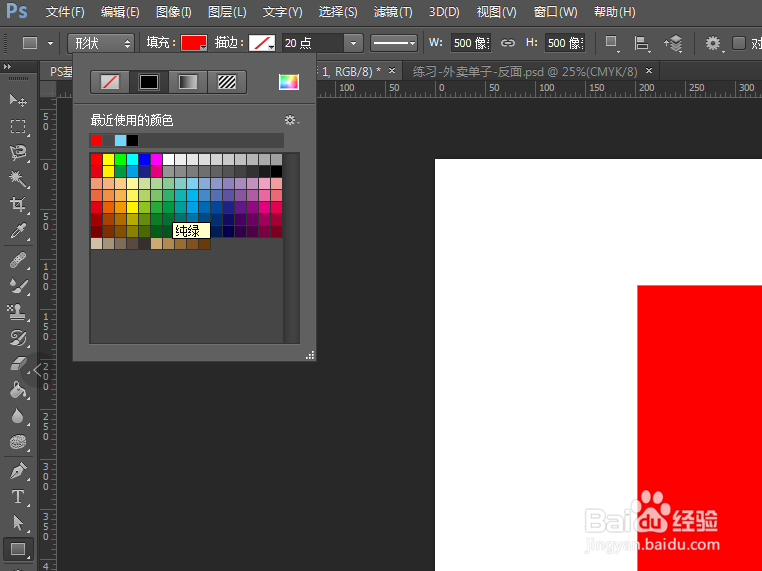
Task: Pick the recent light blue swatch
Action: pos(121,140)
